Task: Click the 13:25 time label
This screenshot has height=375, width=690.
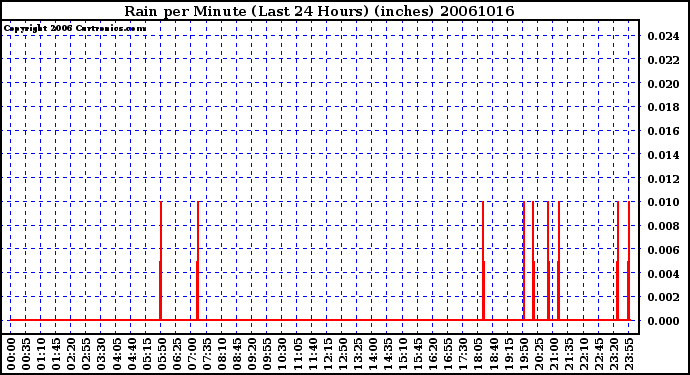Action: (x=357, y=354)
